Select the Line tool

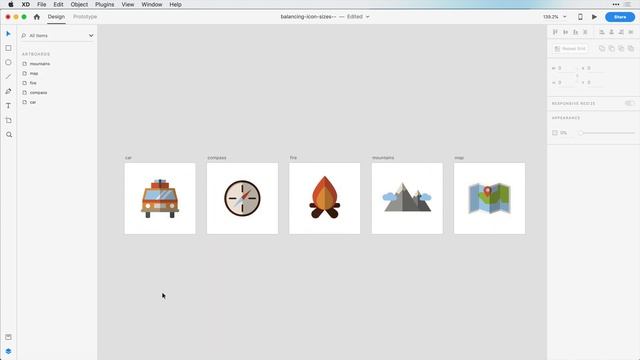[x=8, y=77]
